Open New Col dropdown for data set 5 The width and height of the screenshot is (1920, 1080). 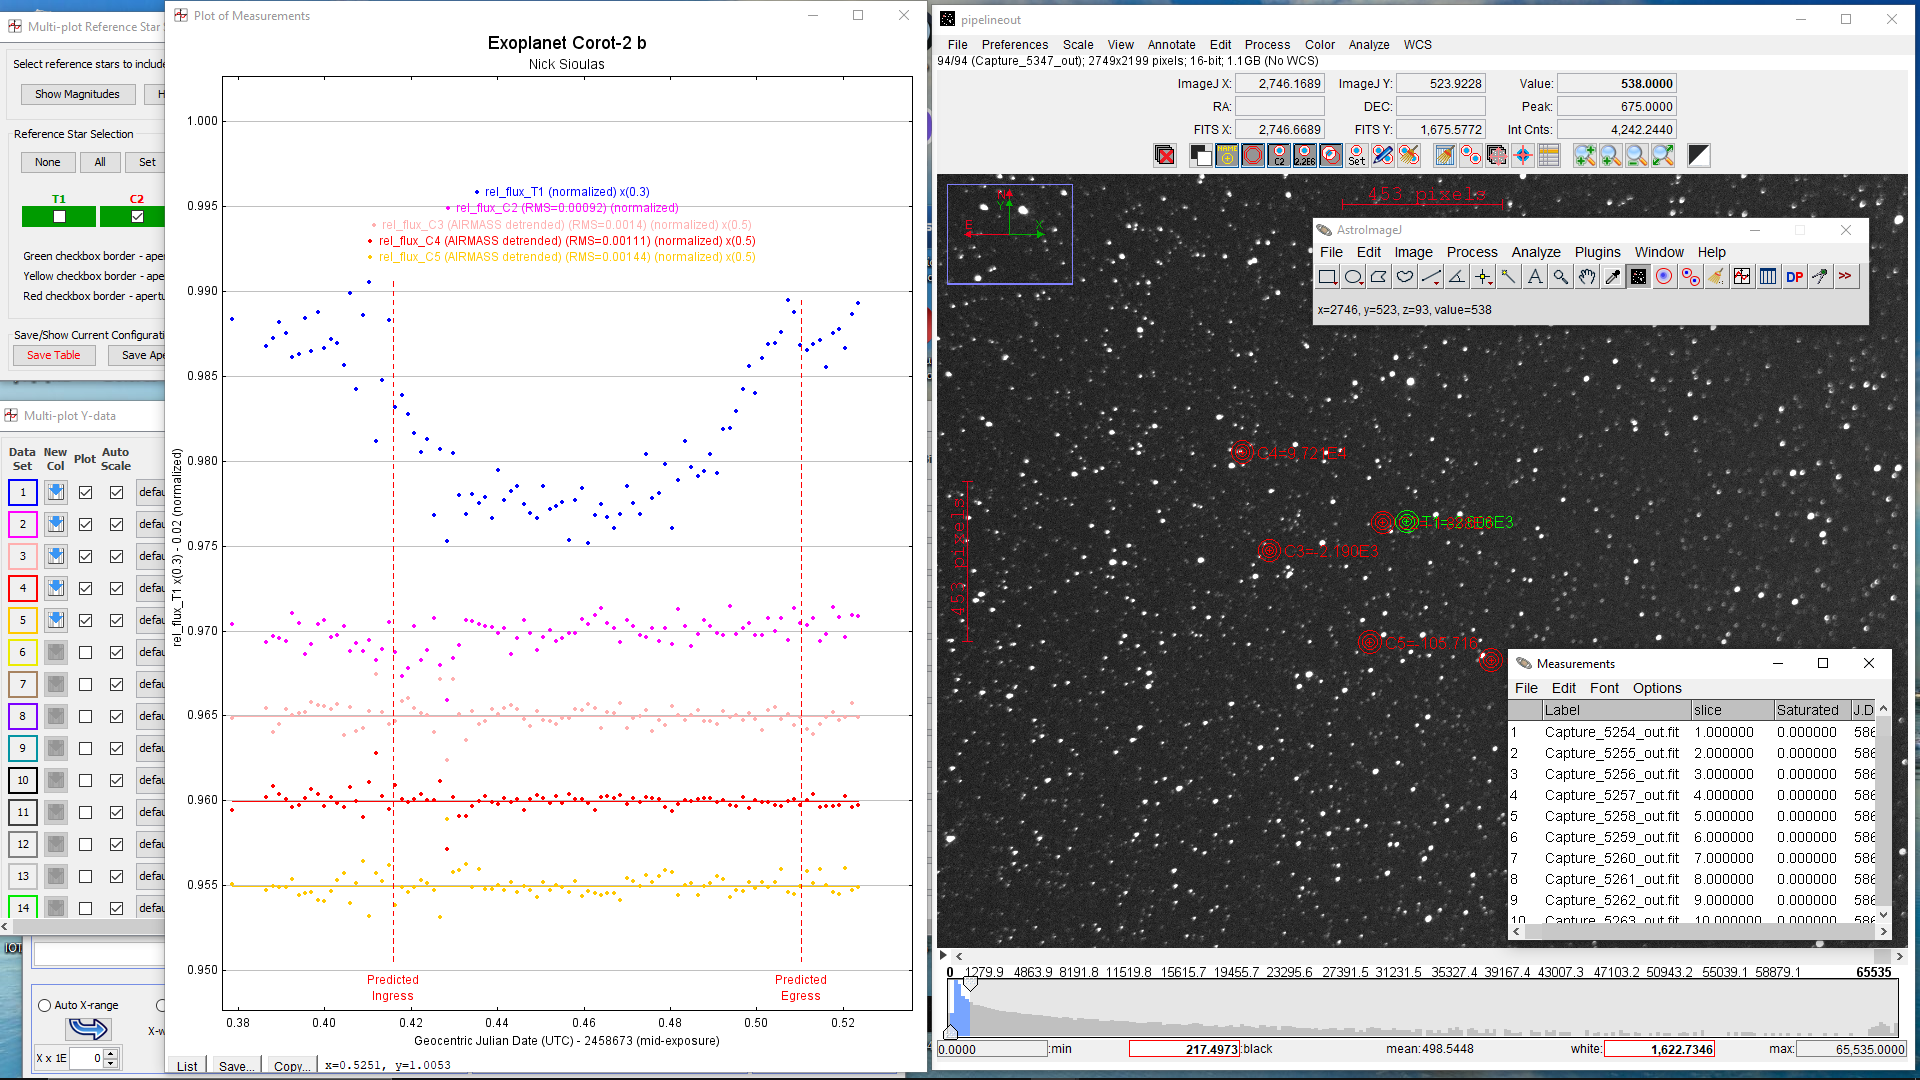click(x=56, y=620)
